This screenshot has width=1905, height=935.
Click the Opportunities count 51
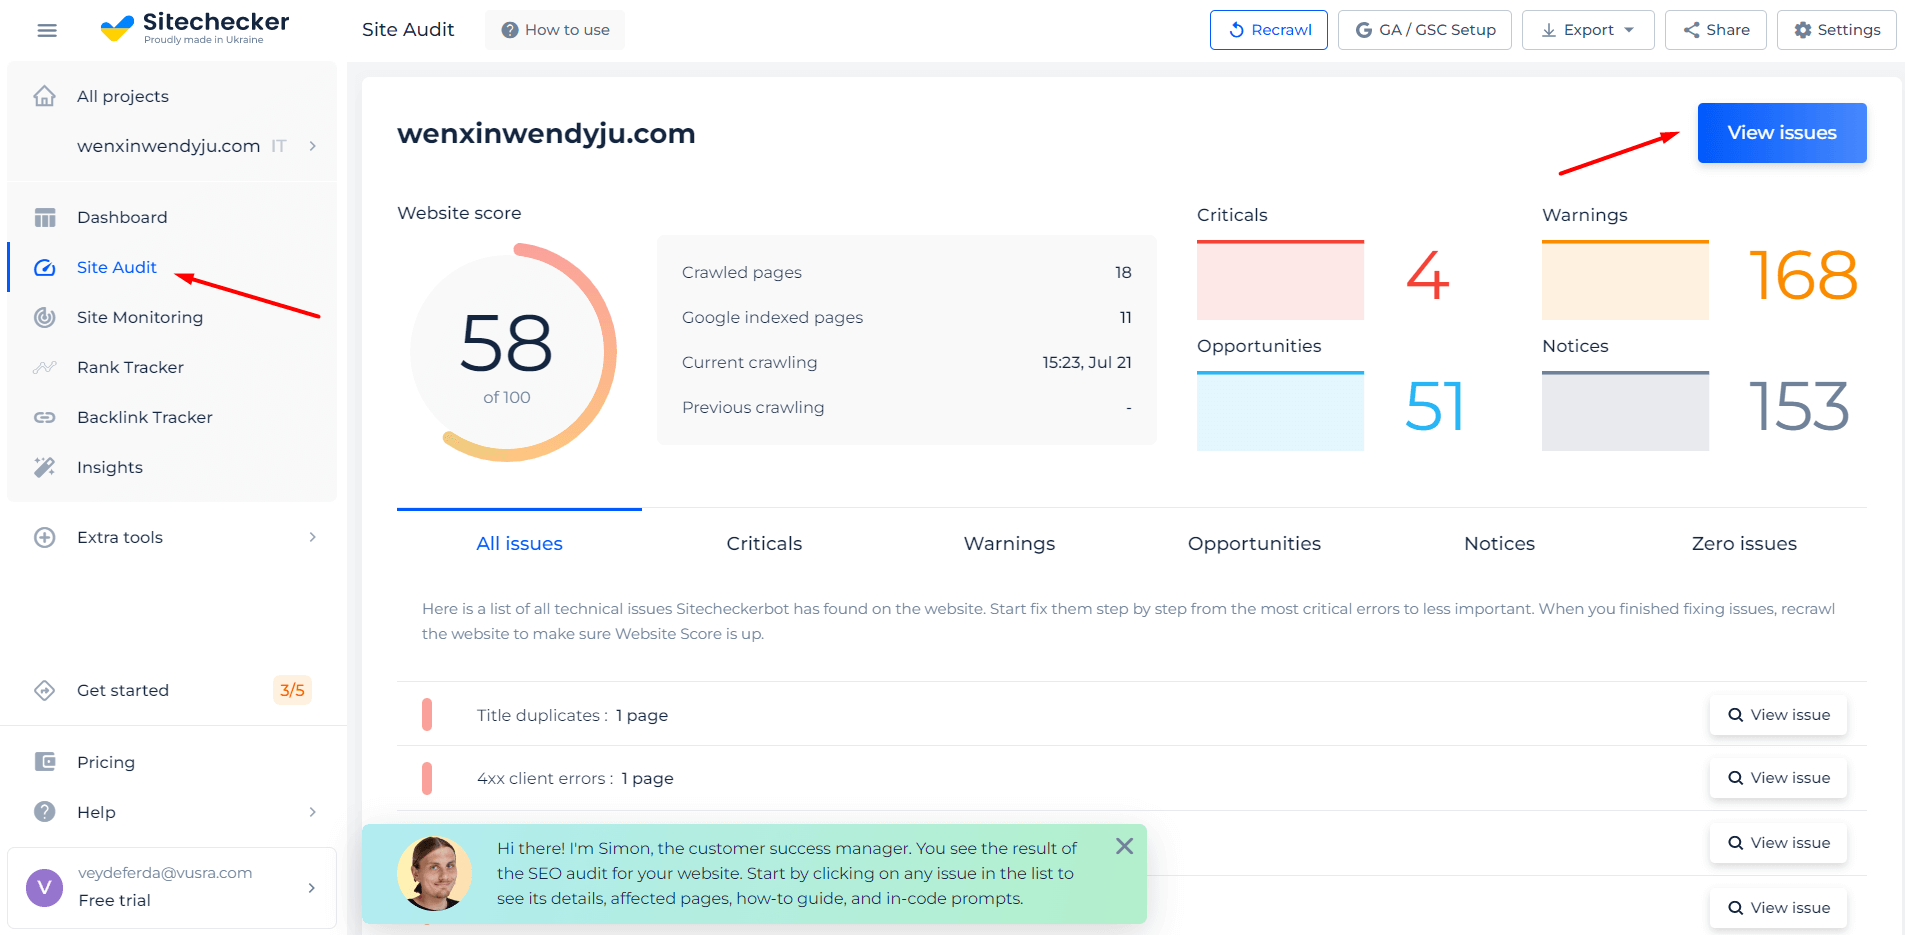[1435, 407]
